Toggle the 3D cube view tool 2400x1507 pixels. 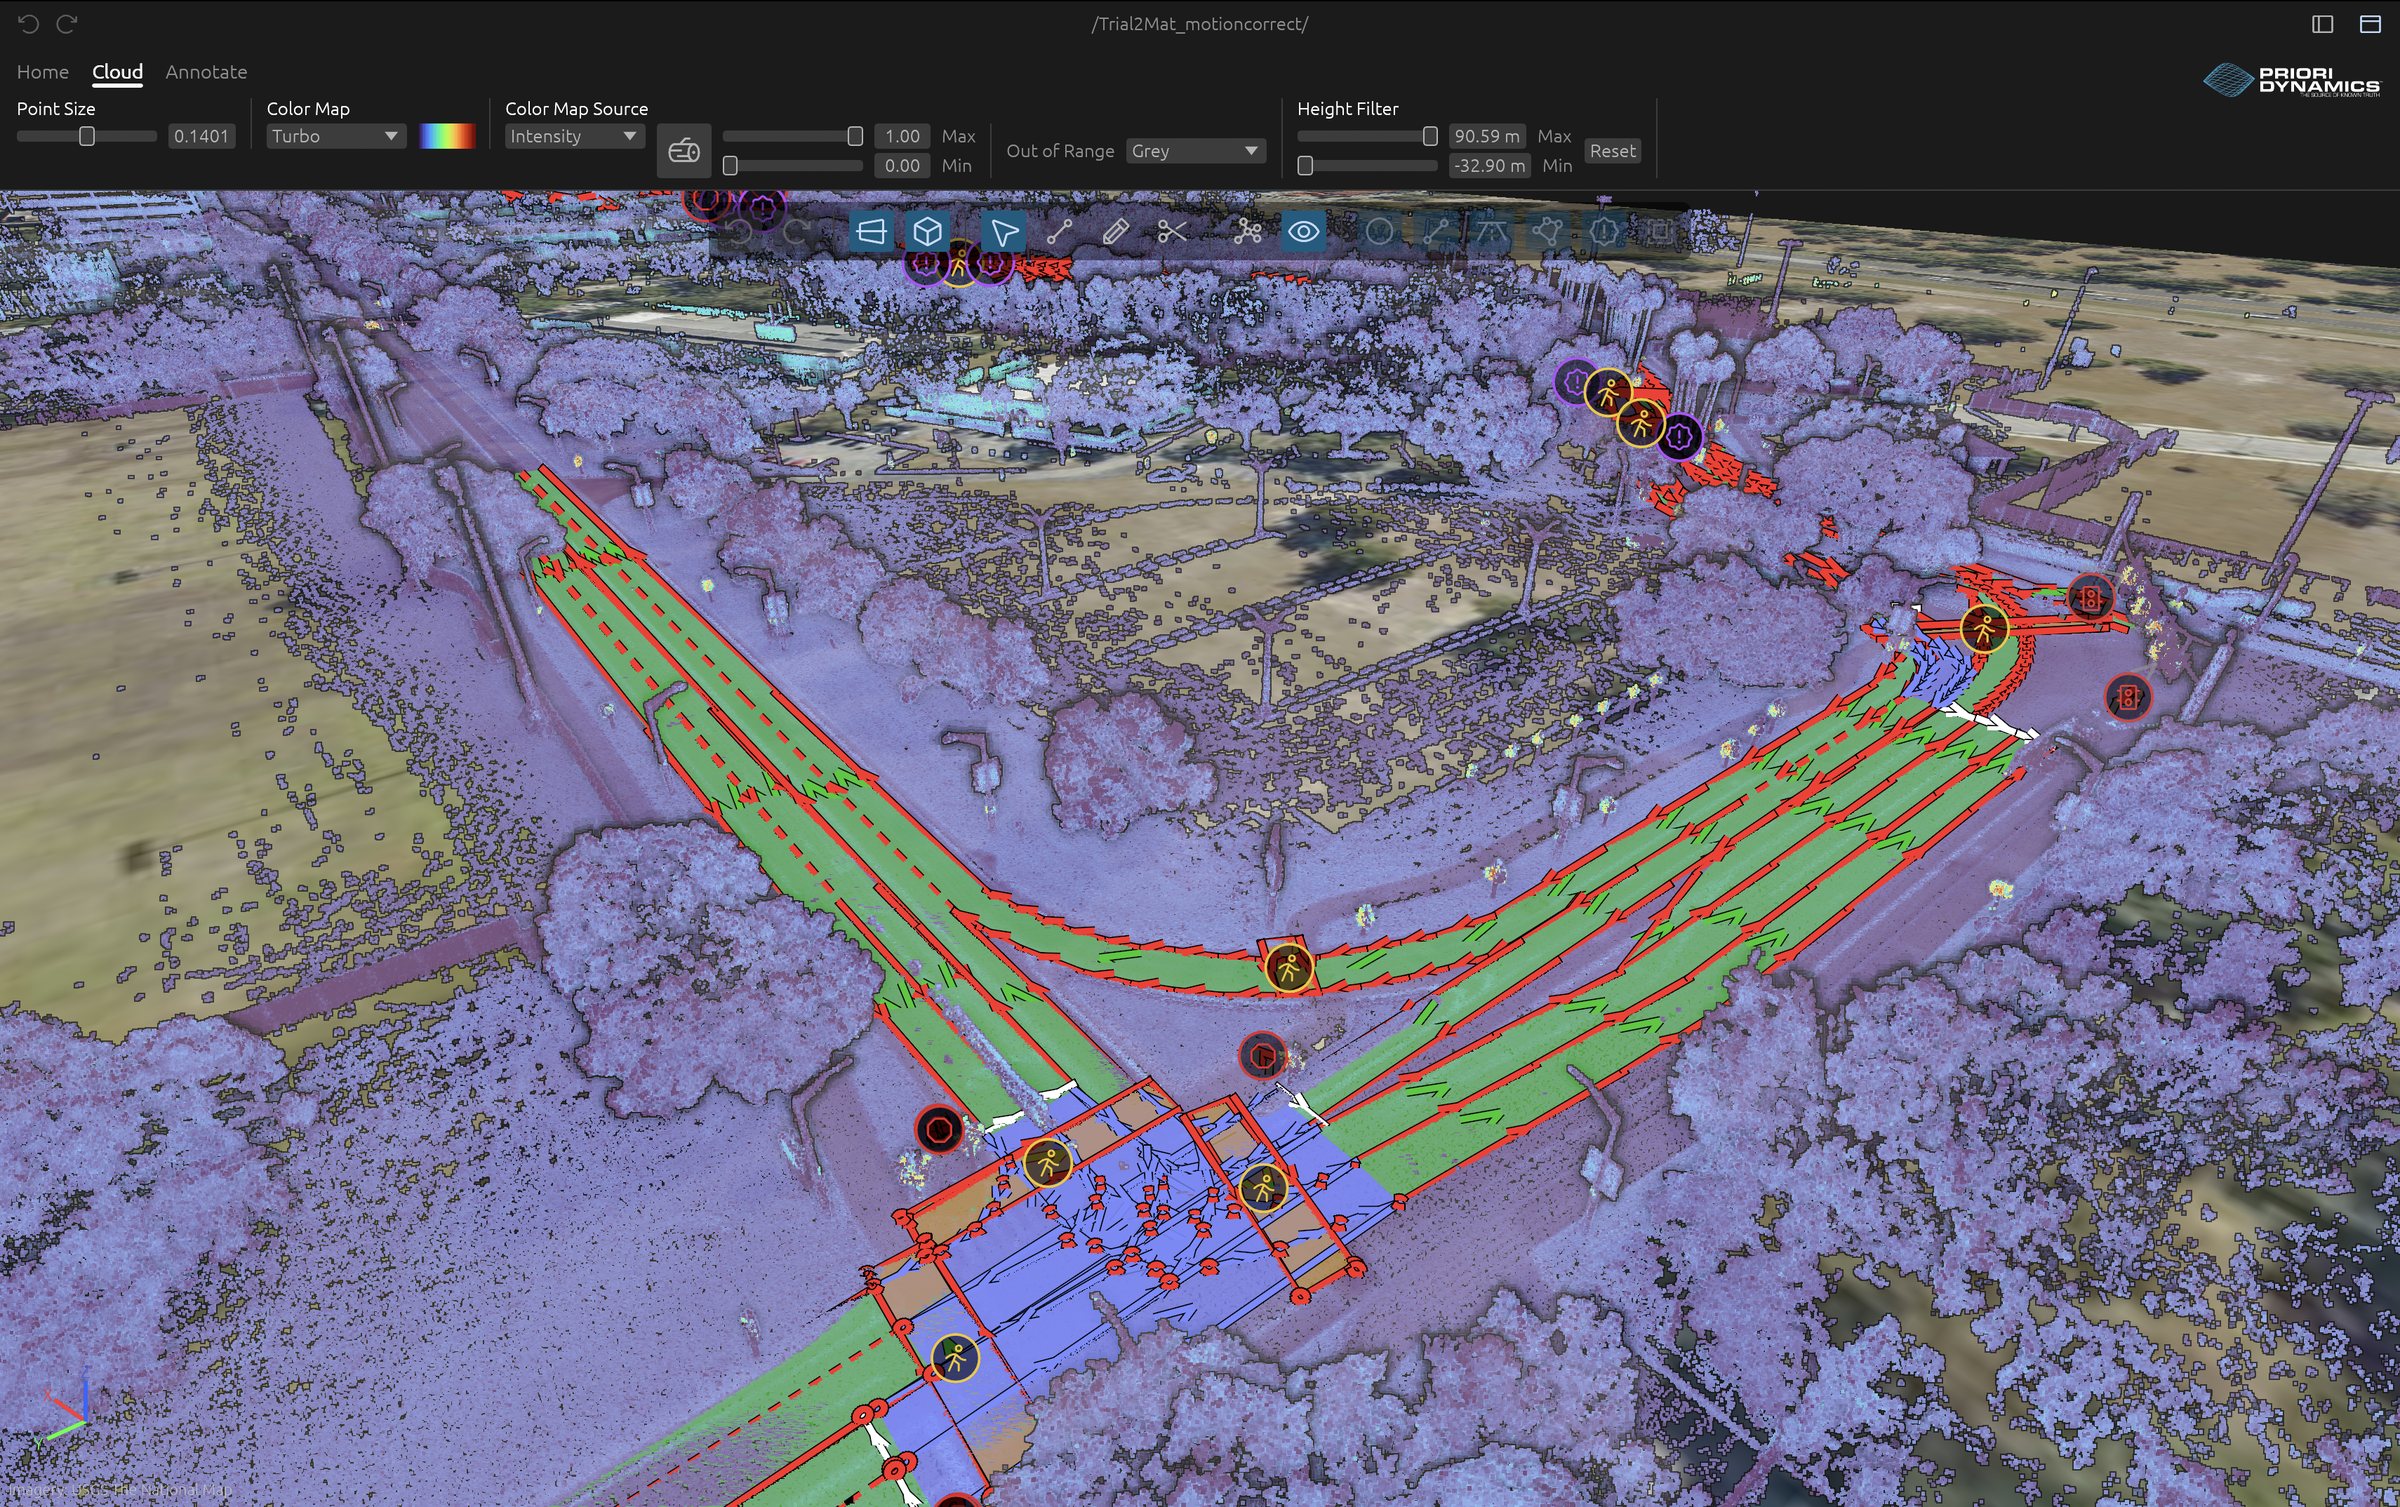pos(927,232)
